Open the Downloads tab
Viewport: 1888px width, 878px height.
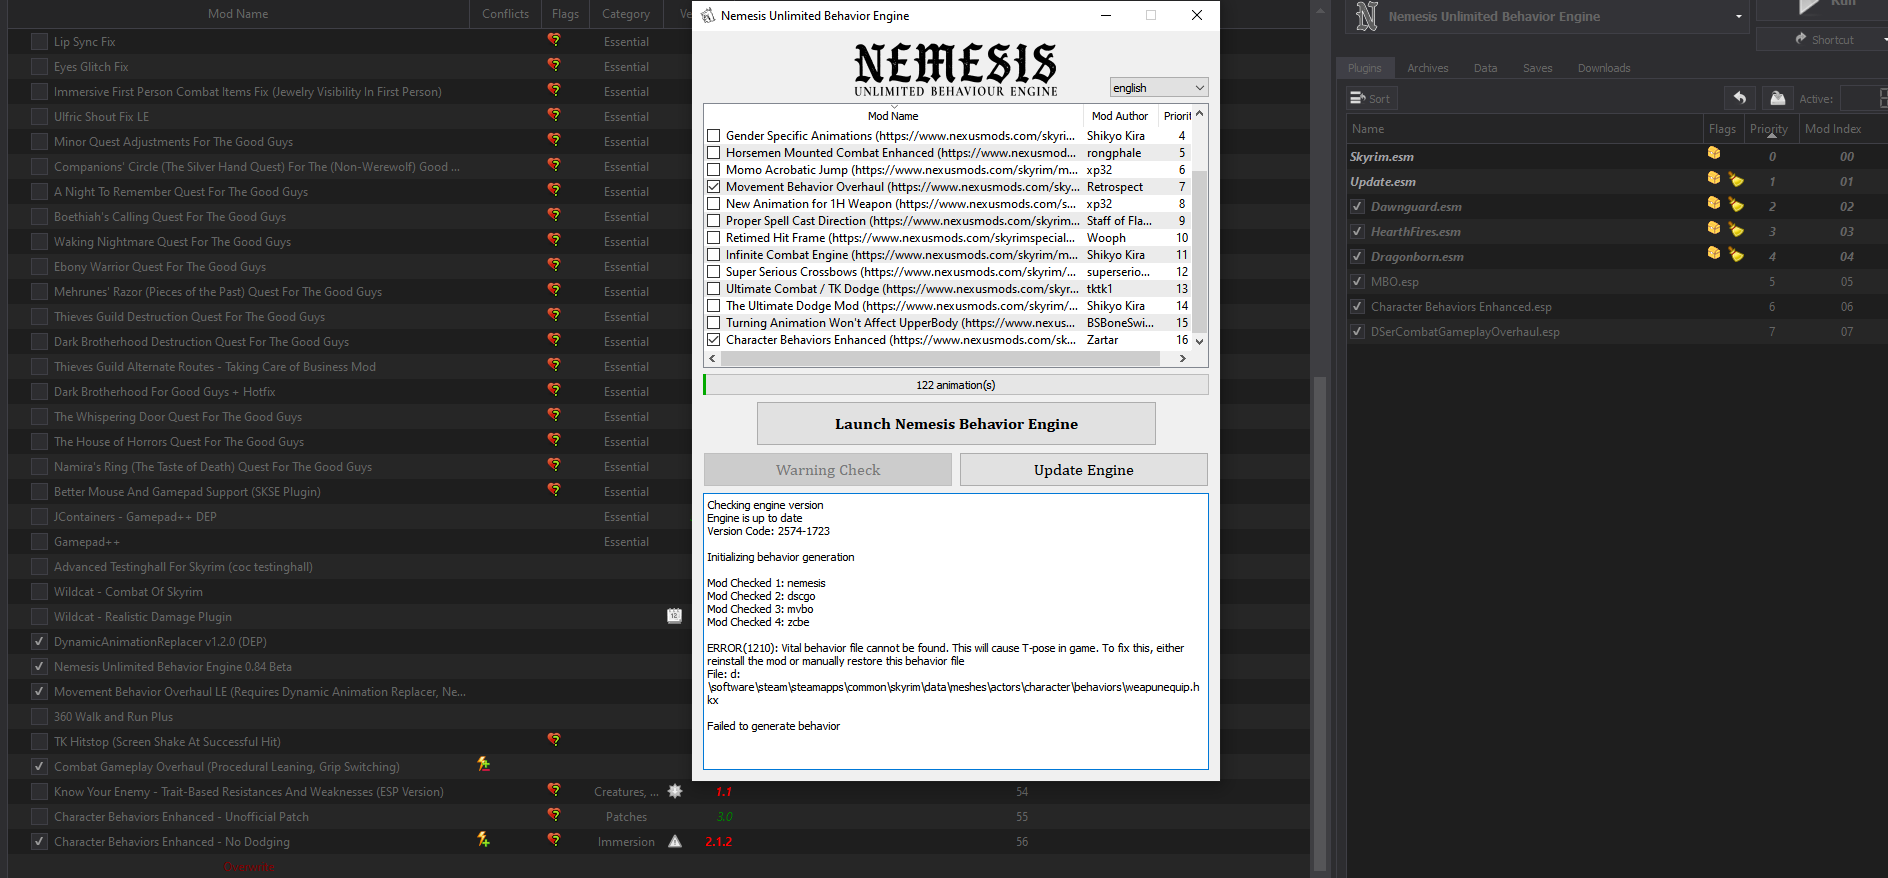click(x=1604, y=68)
